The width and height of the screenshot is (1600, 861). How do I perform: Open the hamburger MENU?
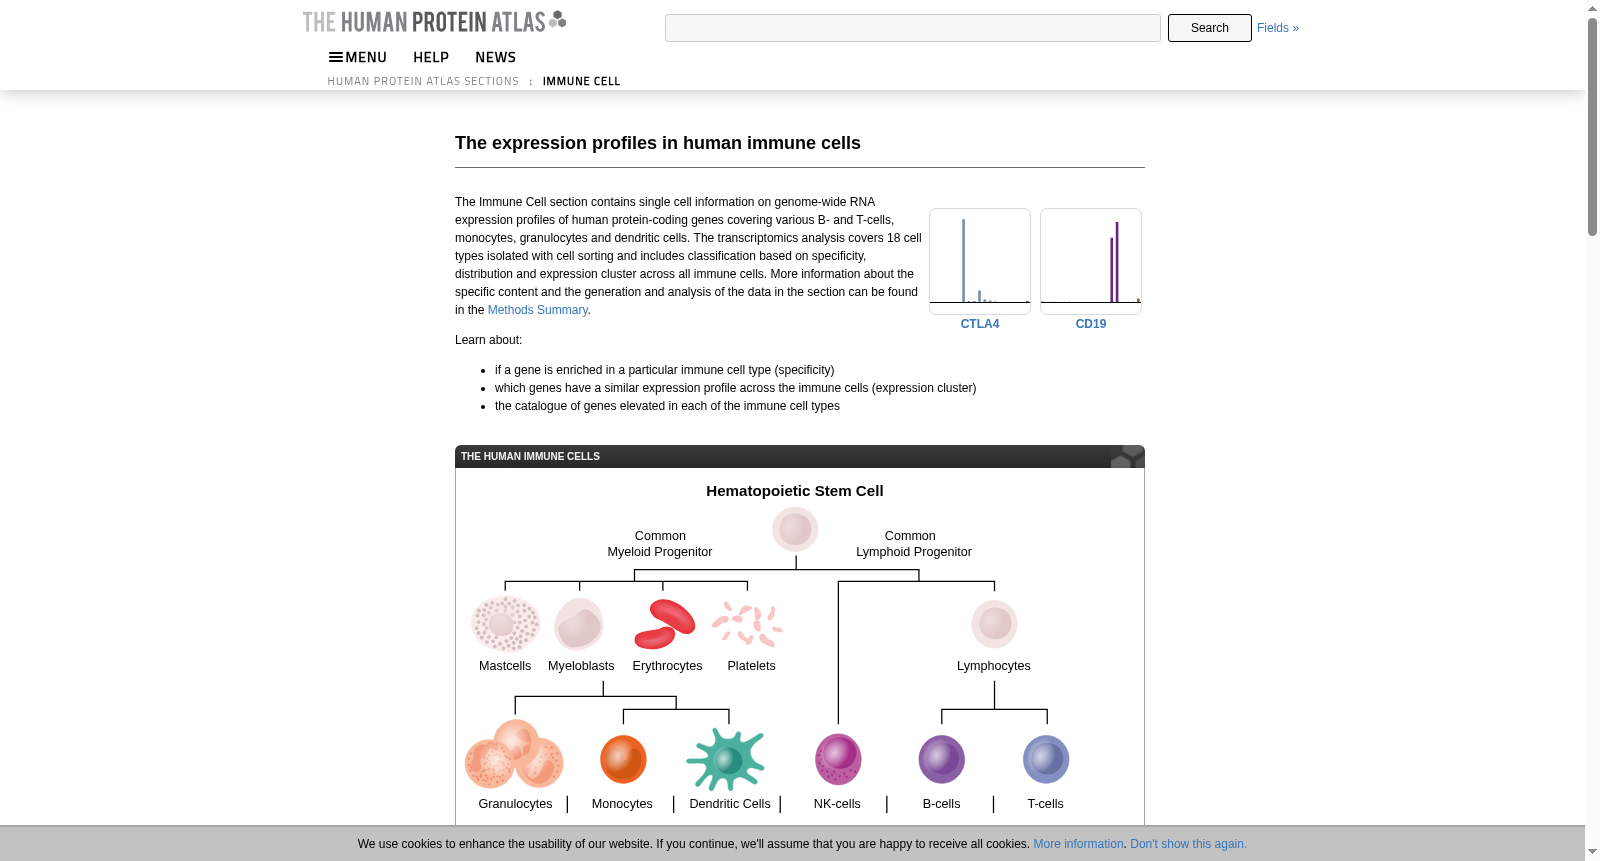[358, 57]
